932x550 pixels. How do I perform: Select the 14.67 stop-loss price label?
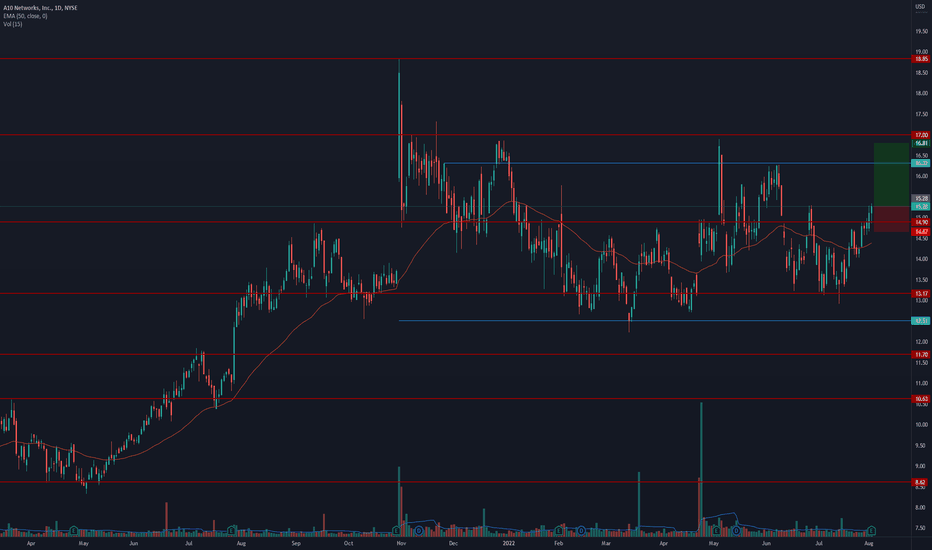921,231
